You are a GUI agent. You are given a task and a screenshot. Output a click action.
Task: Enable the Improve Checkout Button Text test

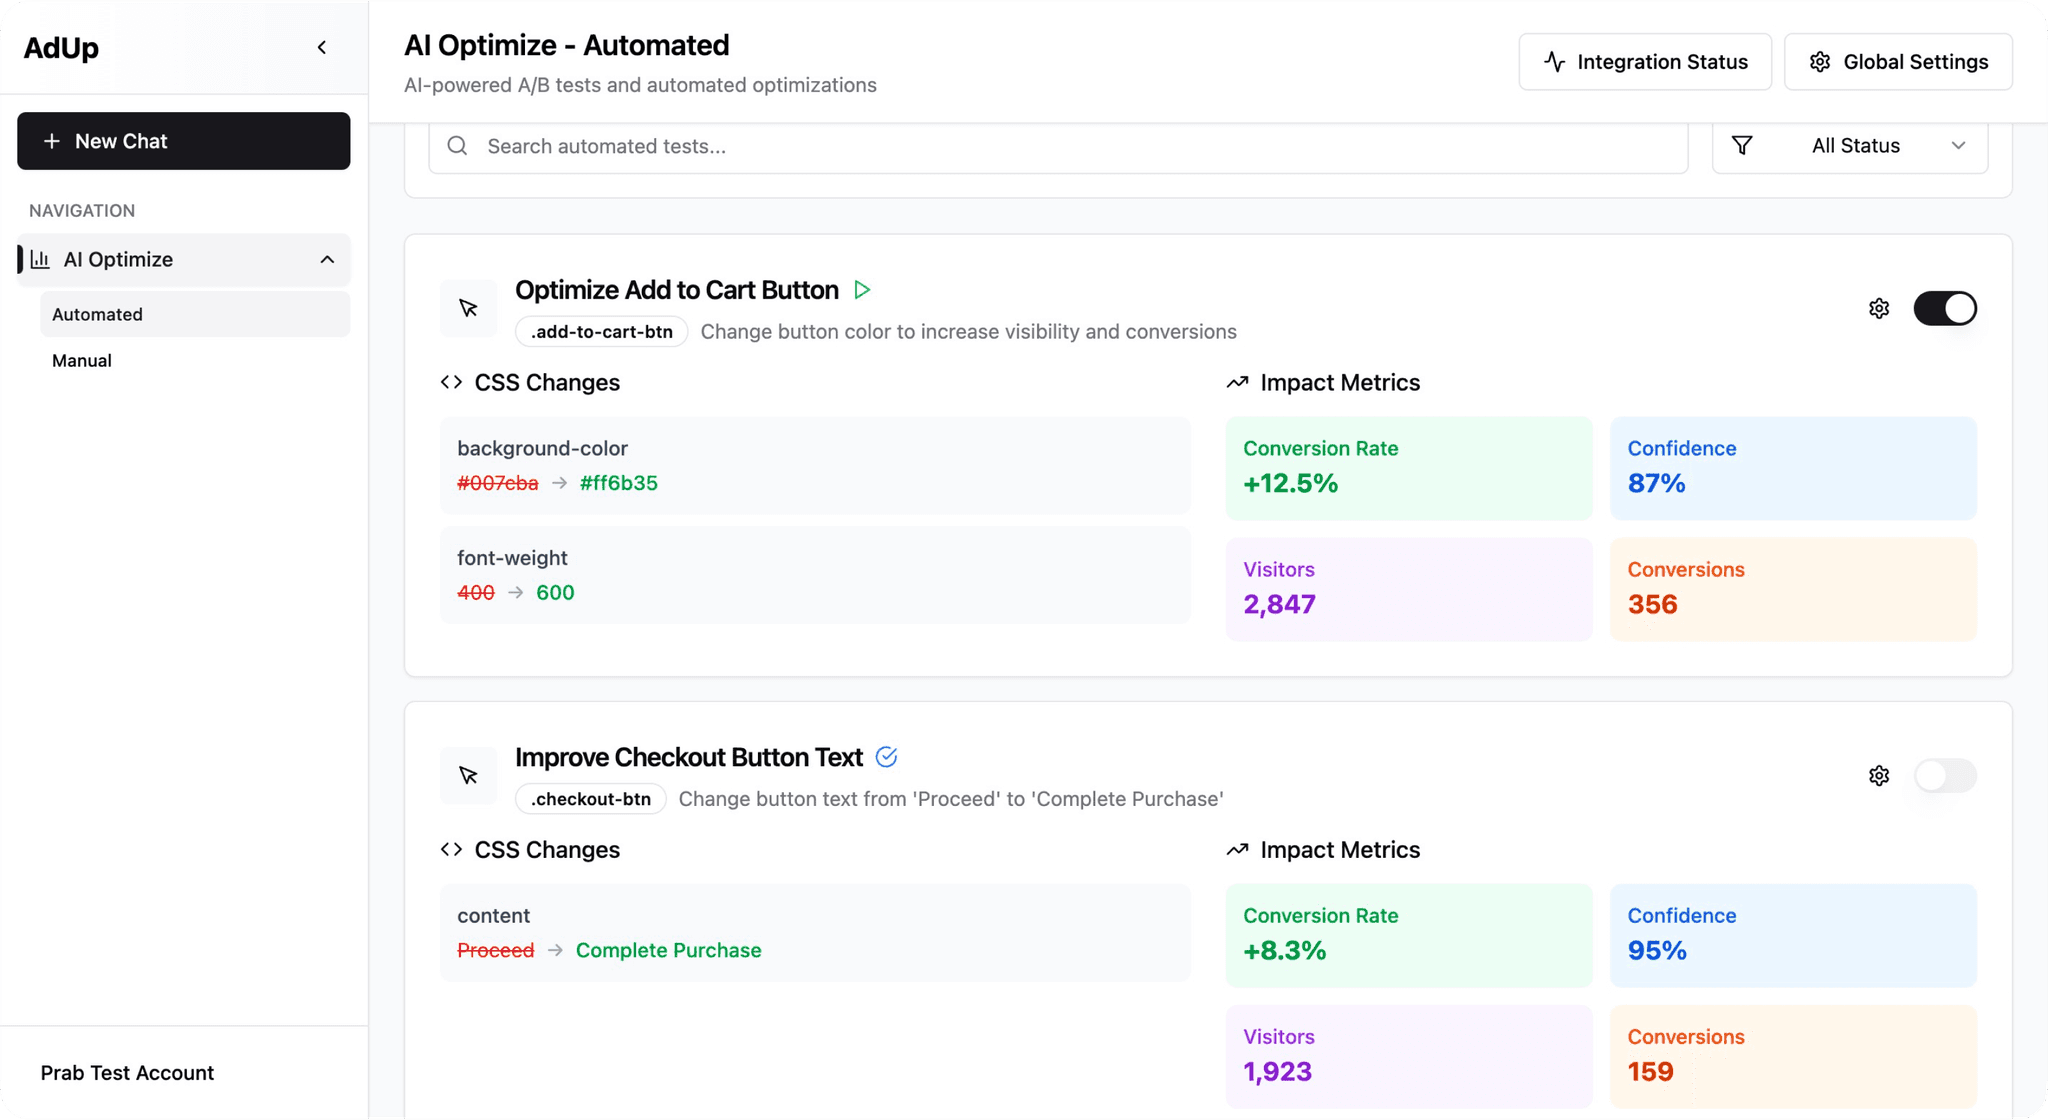pos(1945,775)
